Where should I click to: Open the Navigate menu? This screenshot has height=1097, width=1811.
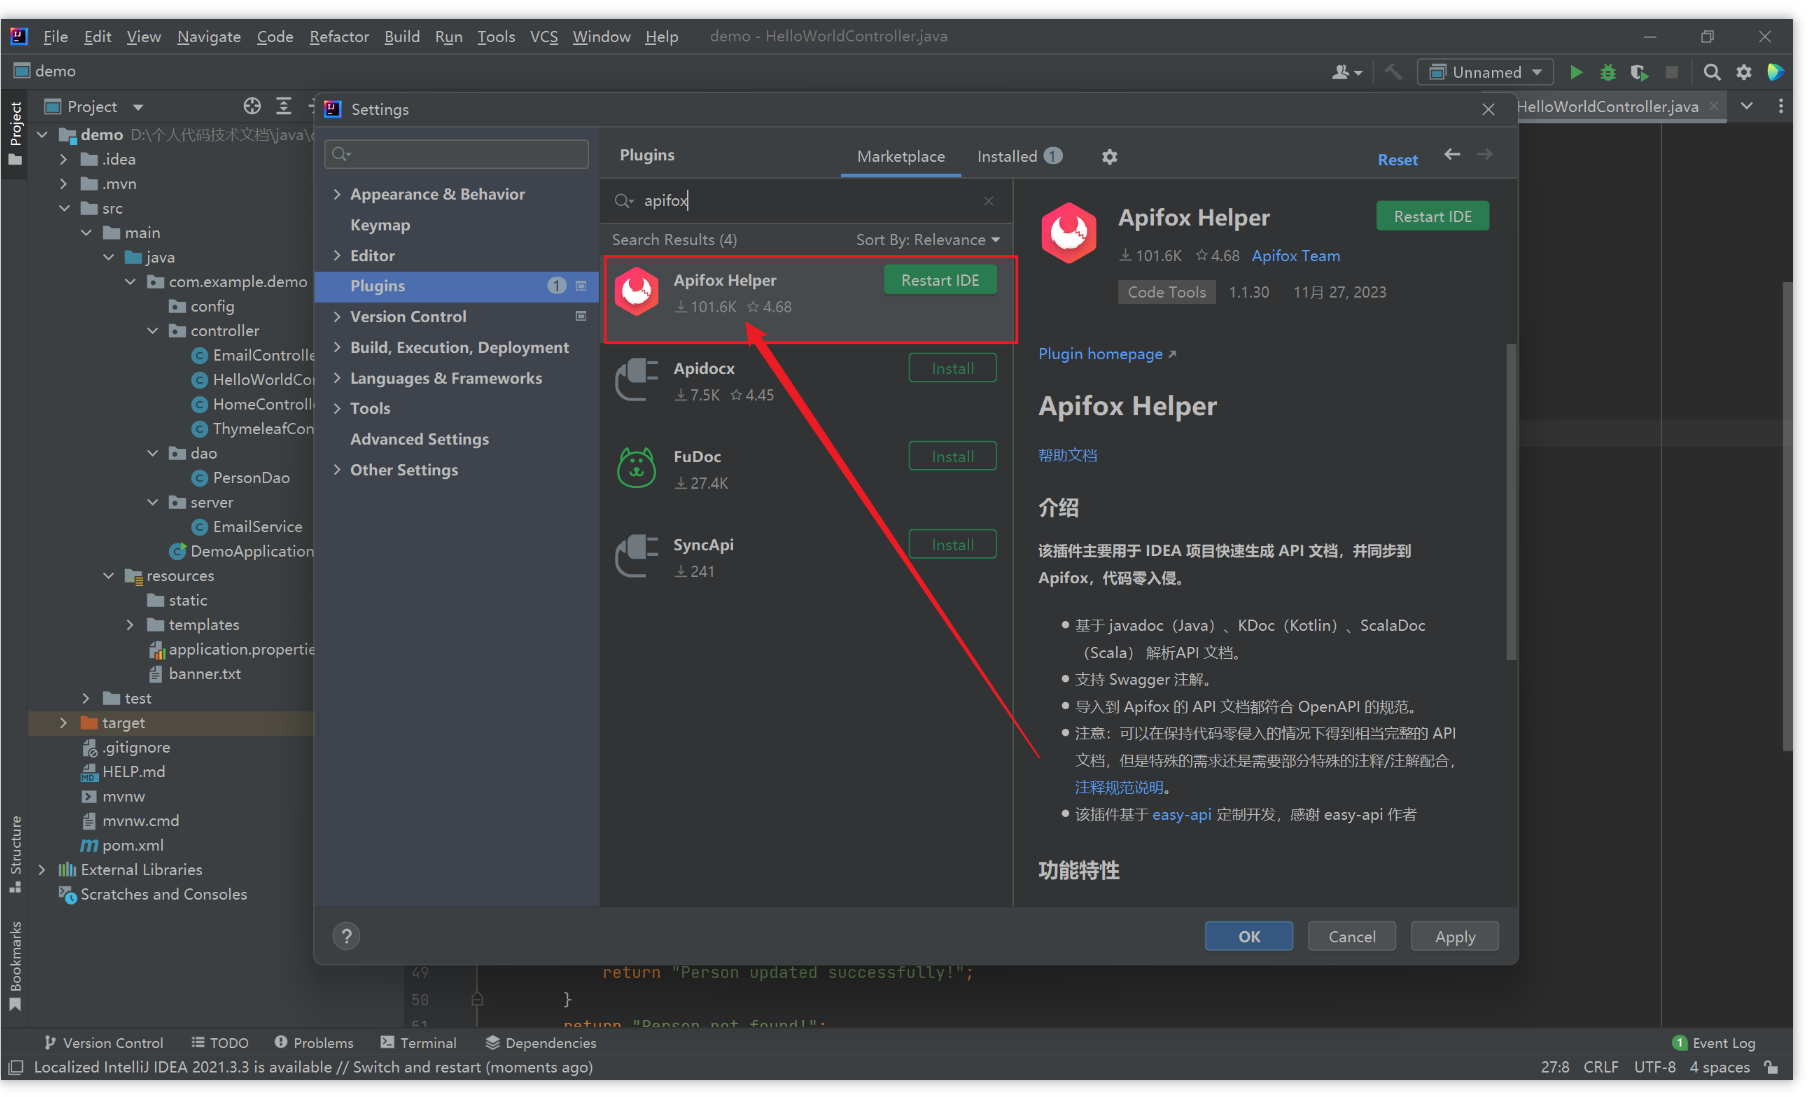[x=208, y=36]
